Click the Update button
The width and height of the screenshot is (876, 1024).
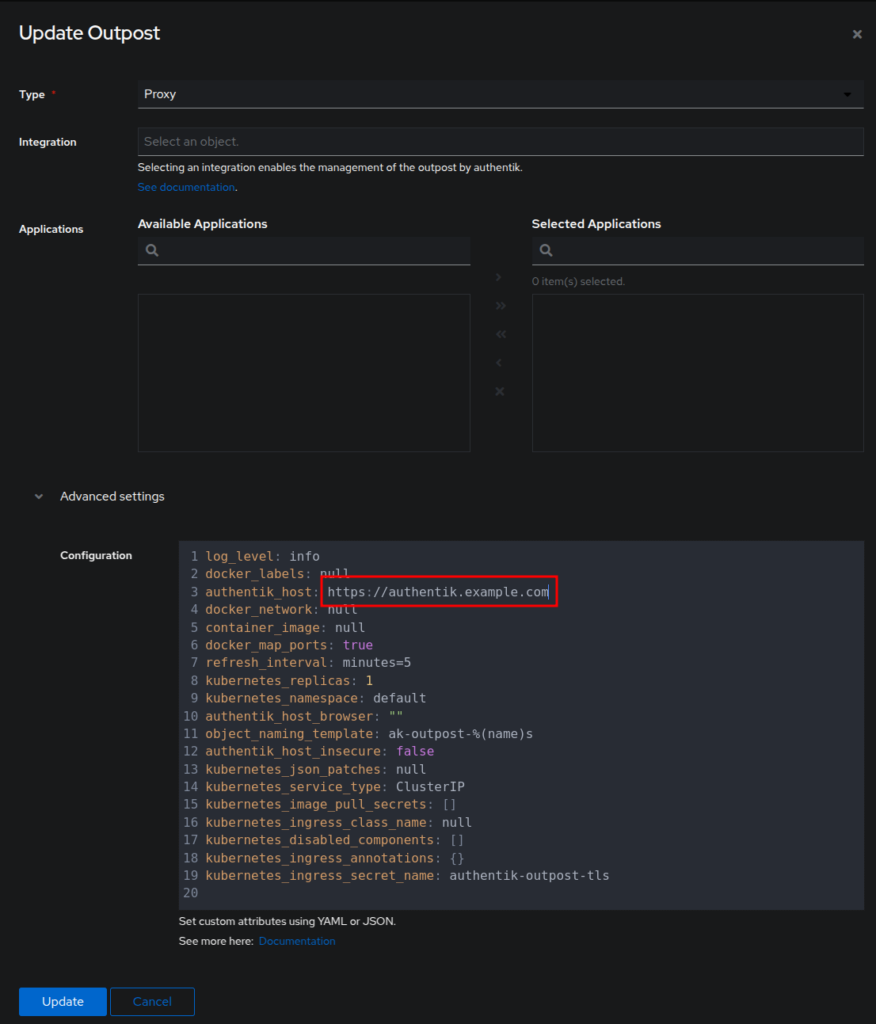click(x=63, y=1001)
